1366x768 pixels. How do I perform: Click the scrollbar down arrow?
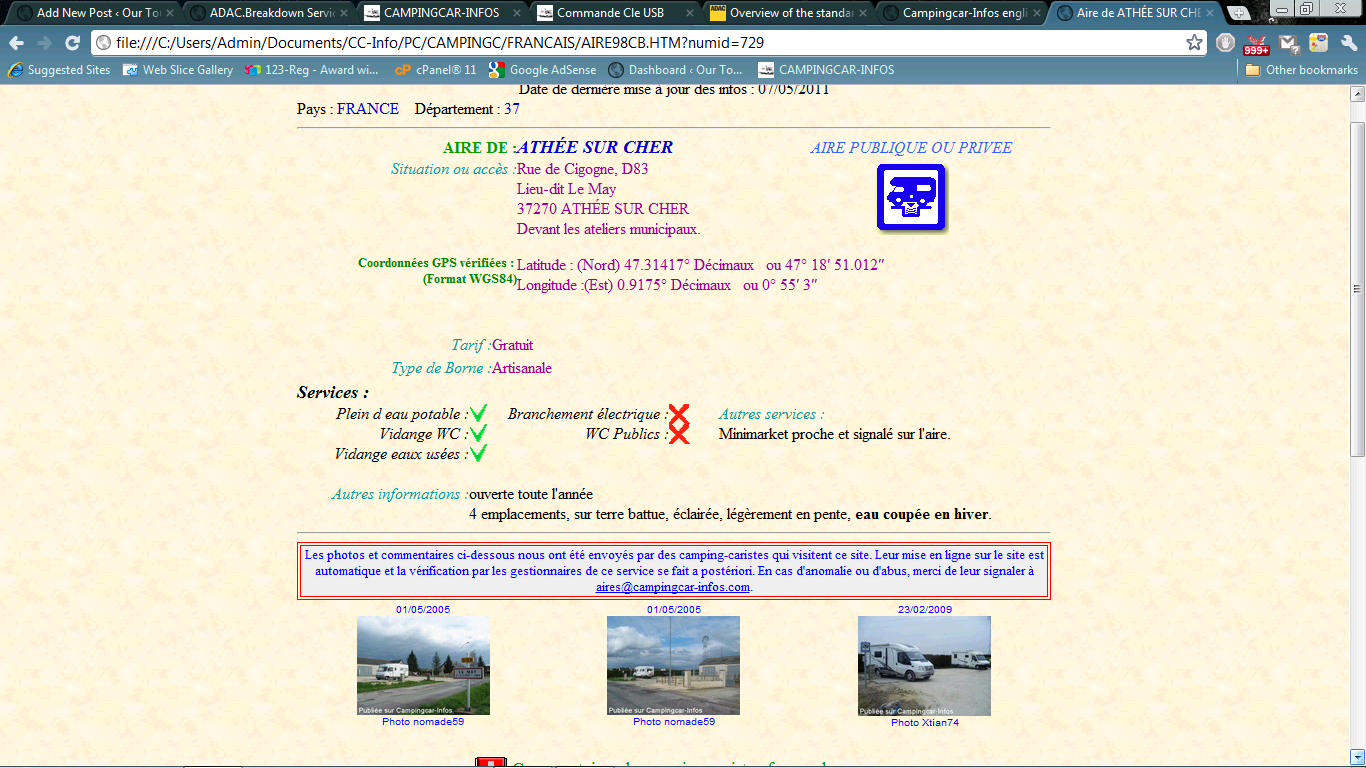point(1357,756)
